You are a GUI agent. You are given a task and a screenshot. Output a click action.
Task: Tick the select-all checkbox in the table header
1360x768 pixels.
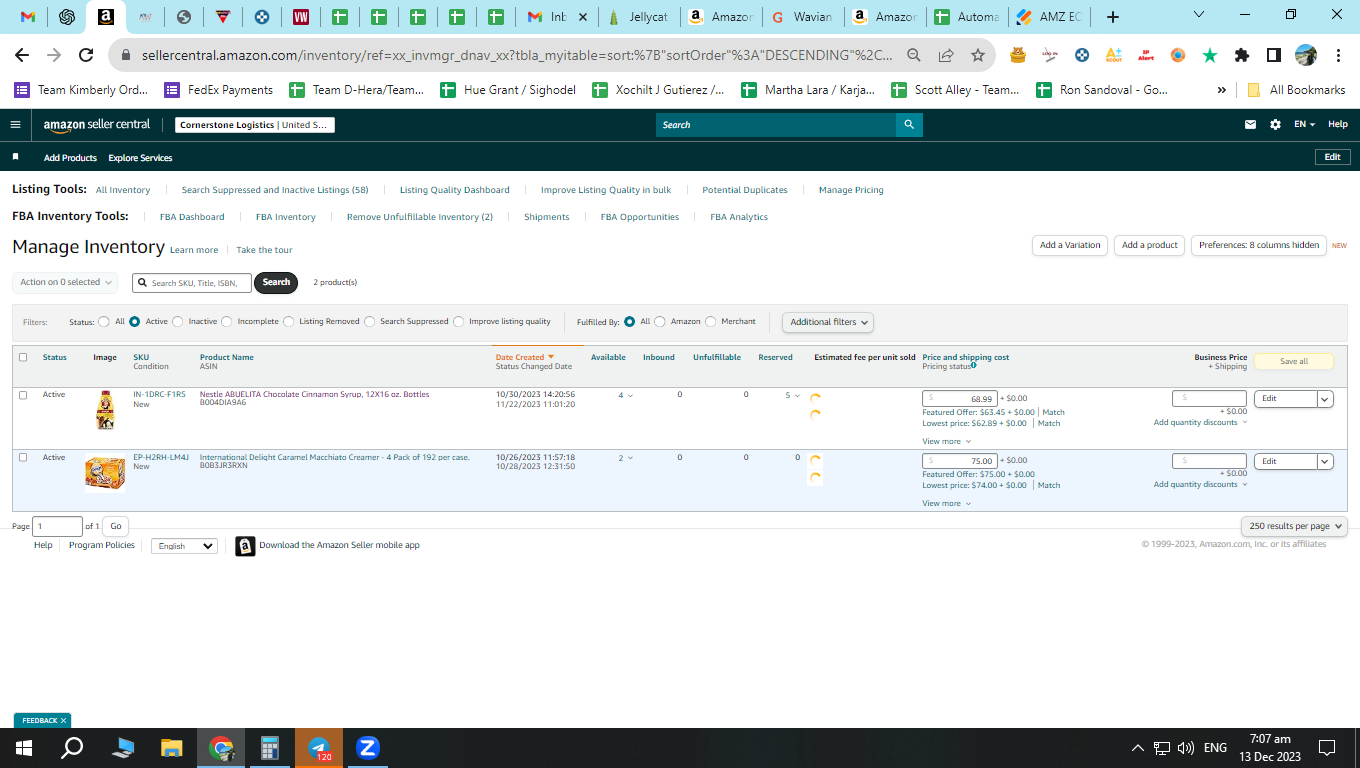[x=23, y=357]
